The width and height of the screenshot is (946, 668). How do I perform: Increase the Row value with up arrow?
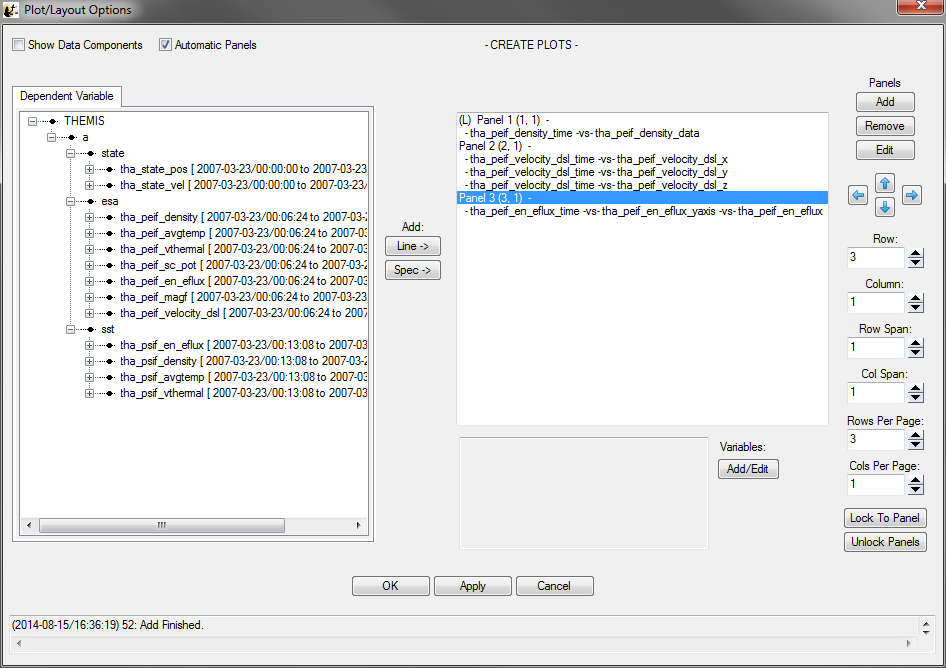point(915,252)
